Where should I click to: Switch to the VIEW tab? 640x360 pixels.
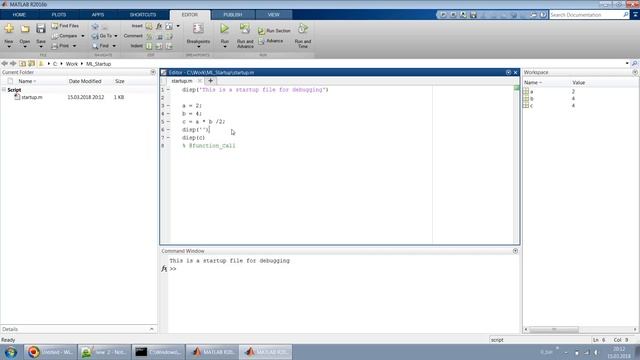(x=273, y=15)
